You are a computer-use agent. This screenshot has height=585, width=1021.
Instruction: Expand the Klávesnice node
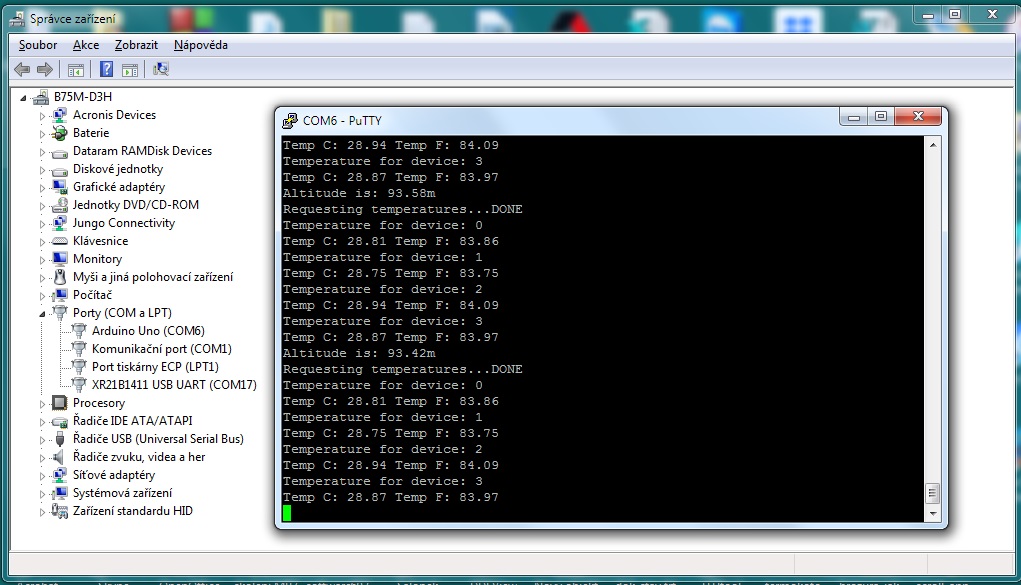point(42,242)
